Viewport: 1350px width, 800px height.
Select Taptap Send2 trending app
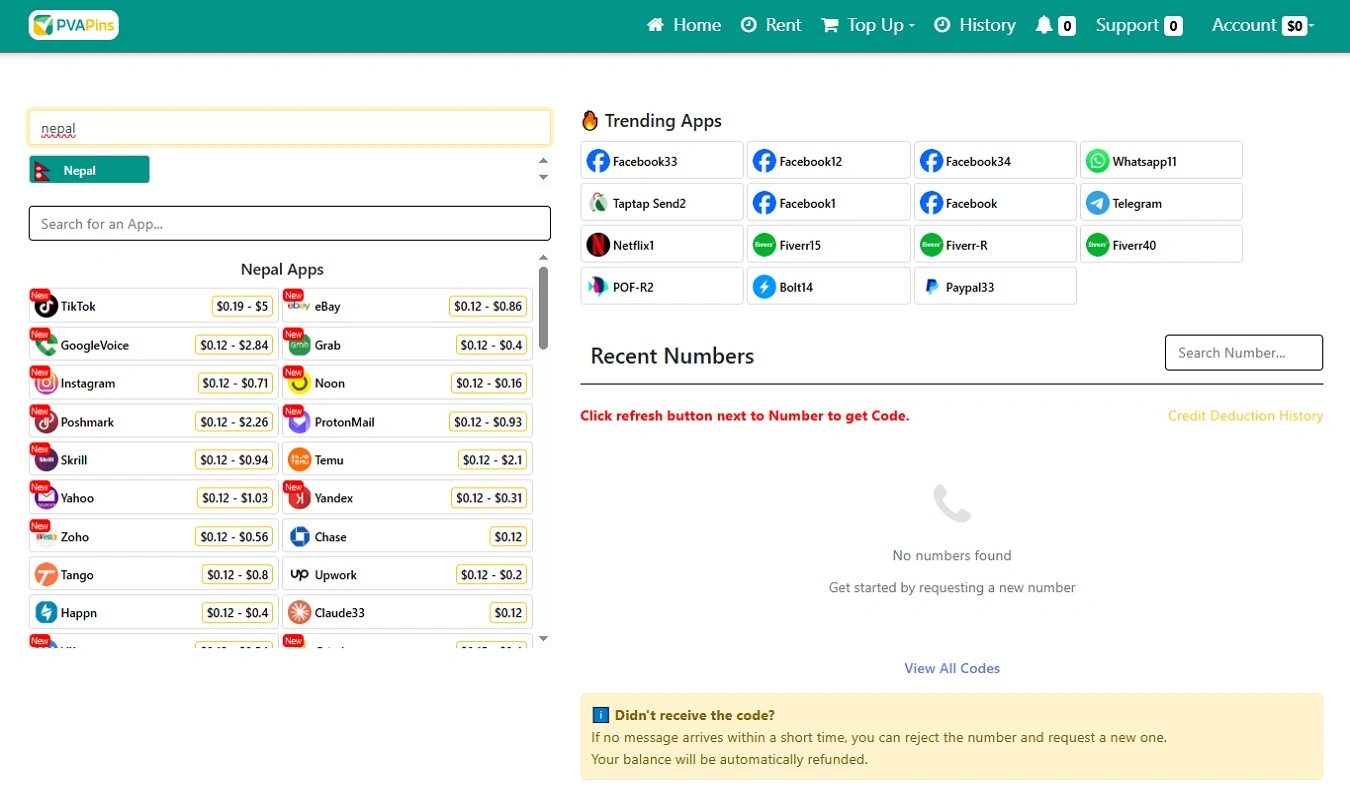tap(662, 203)
